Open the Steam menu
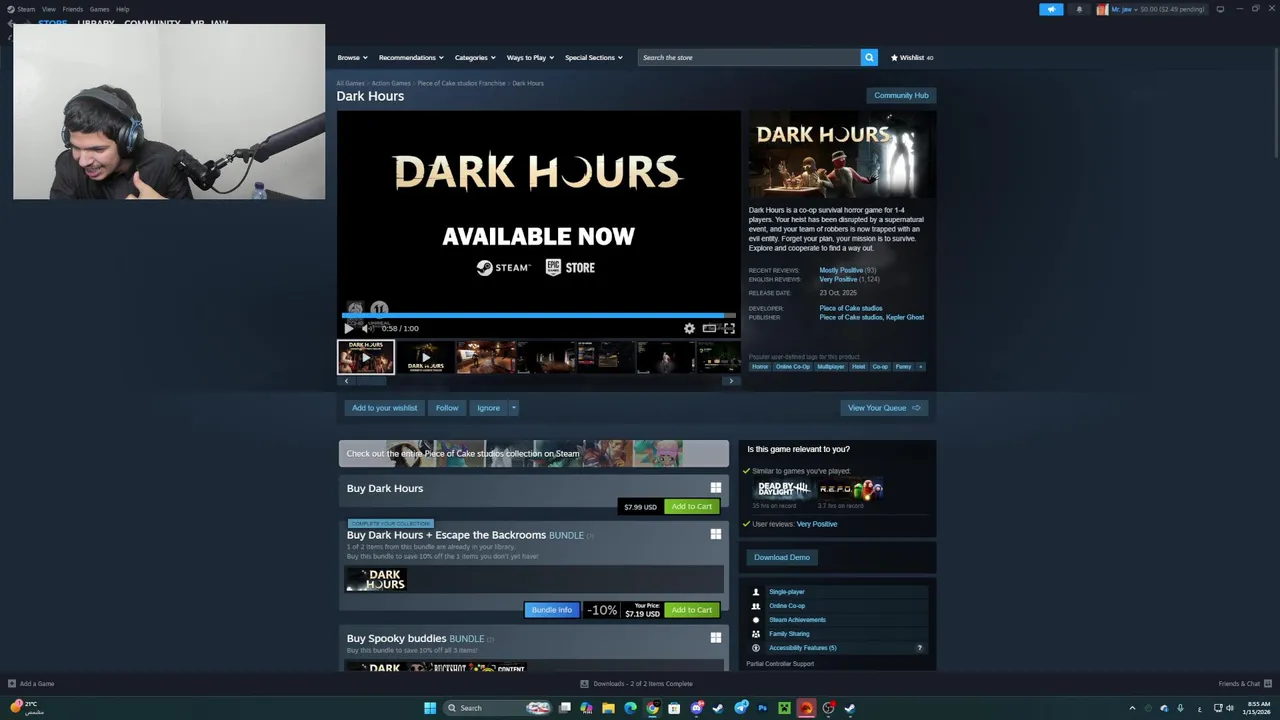 coord(21,9)
